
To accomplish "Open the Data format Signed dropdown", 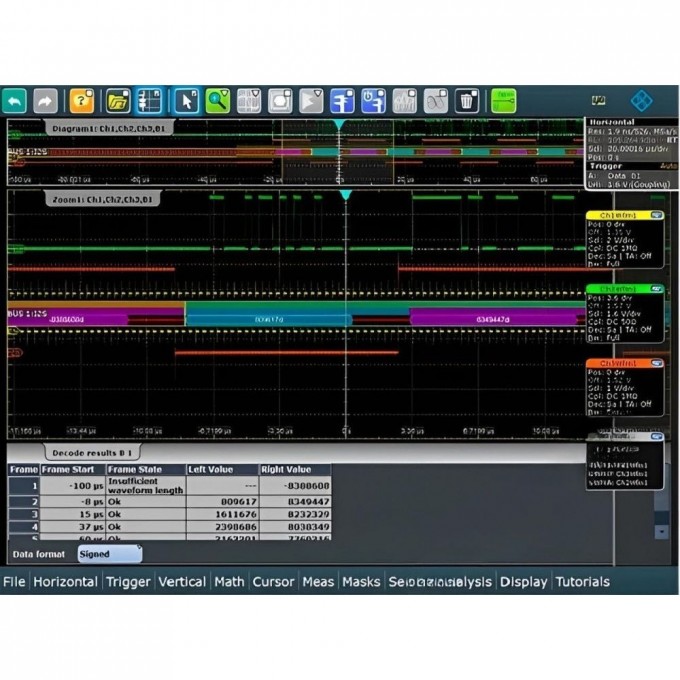I will [110, 553].
